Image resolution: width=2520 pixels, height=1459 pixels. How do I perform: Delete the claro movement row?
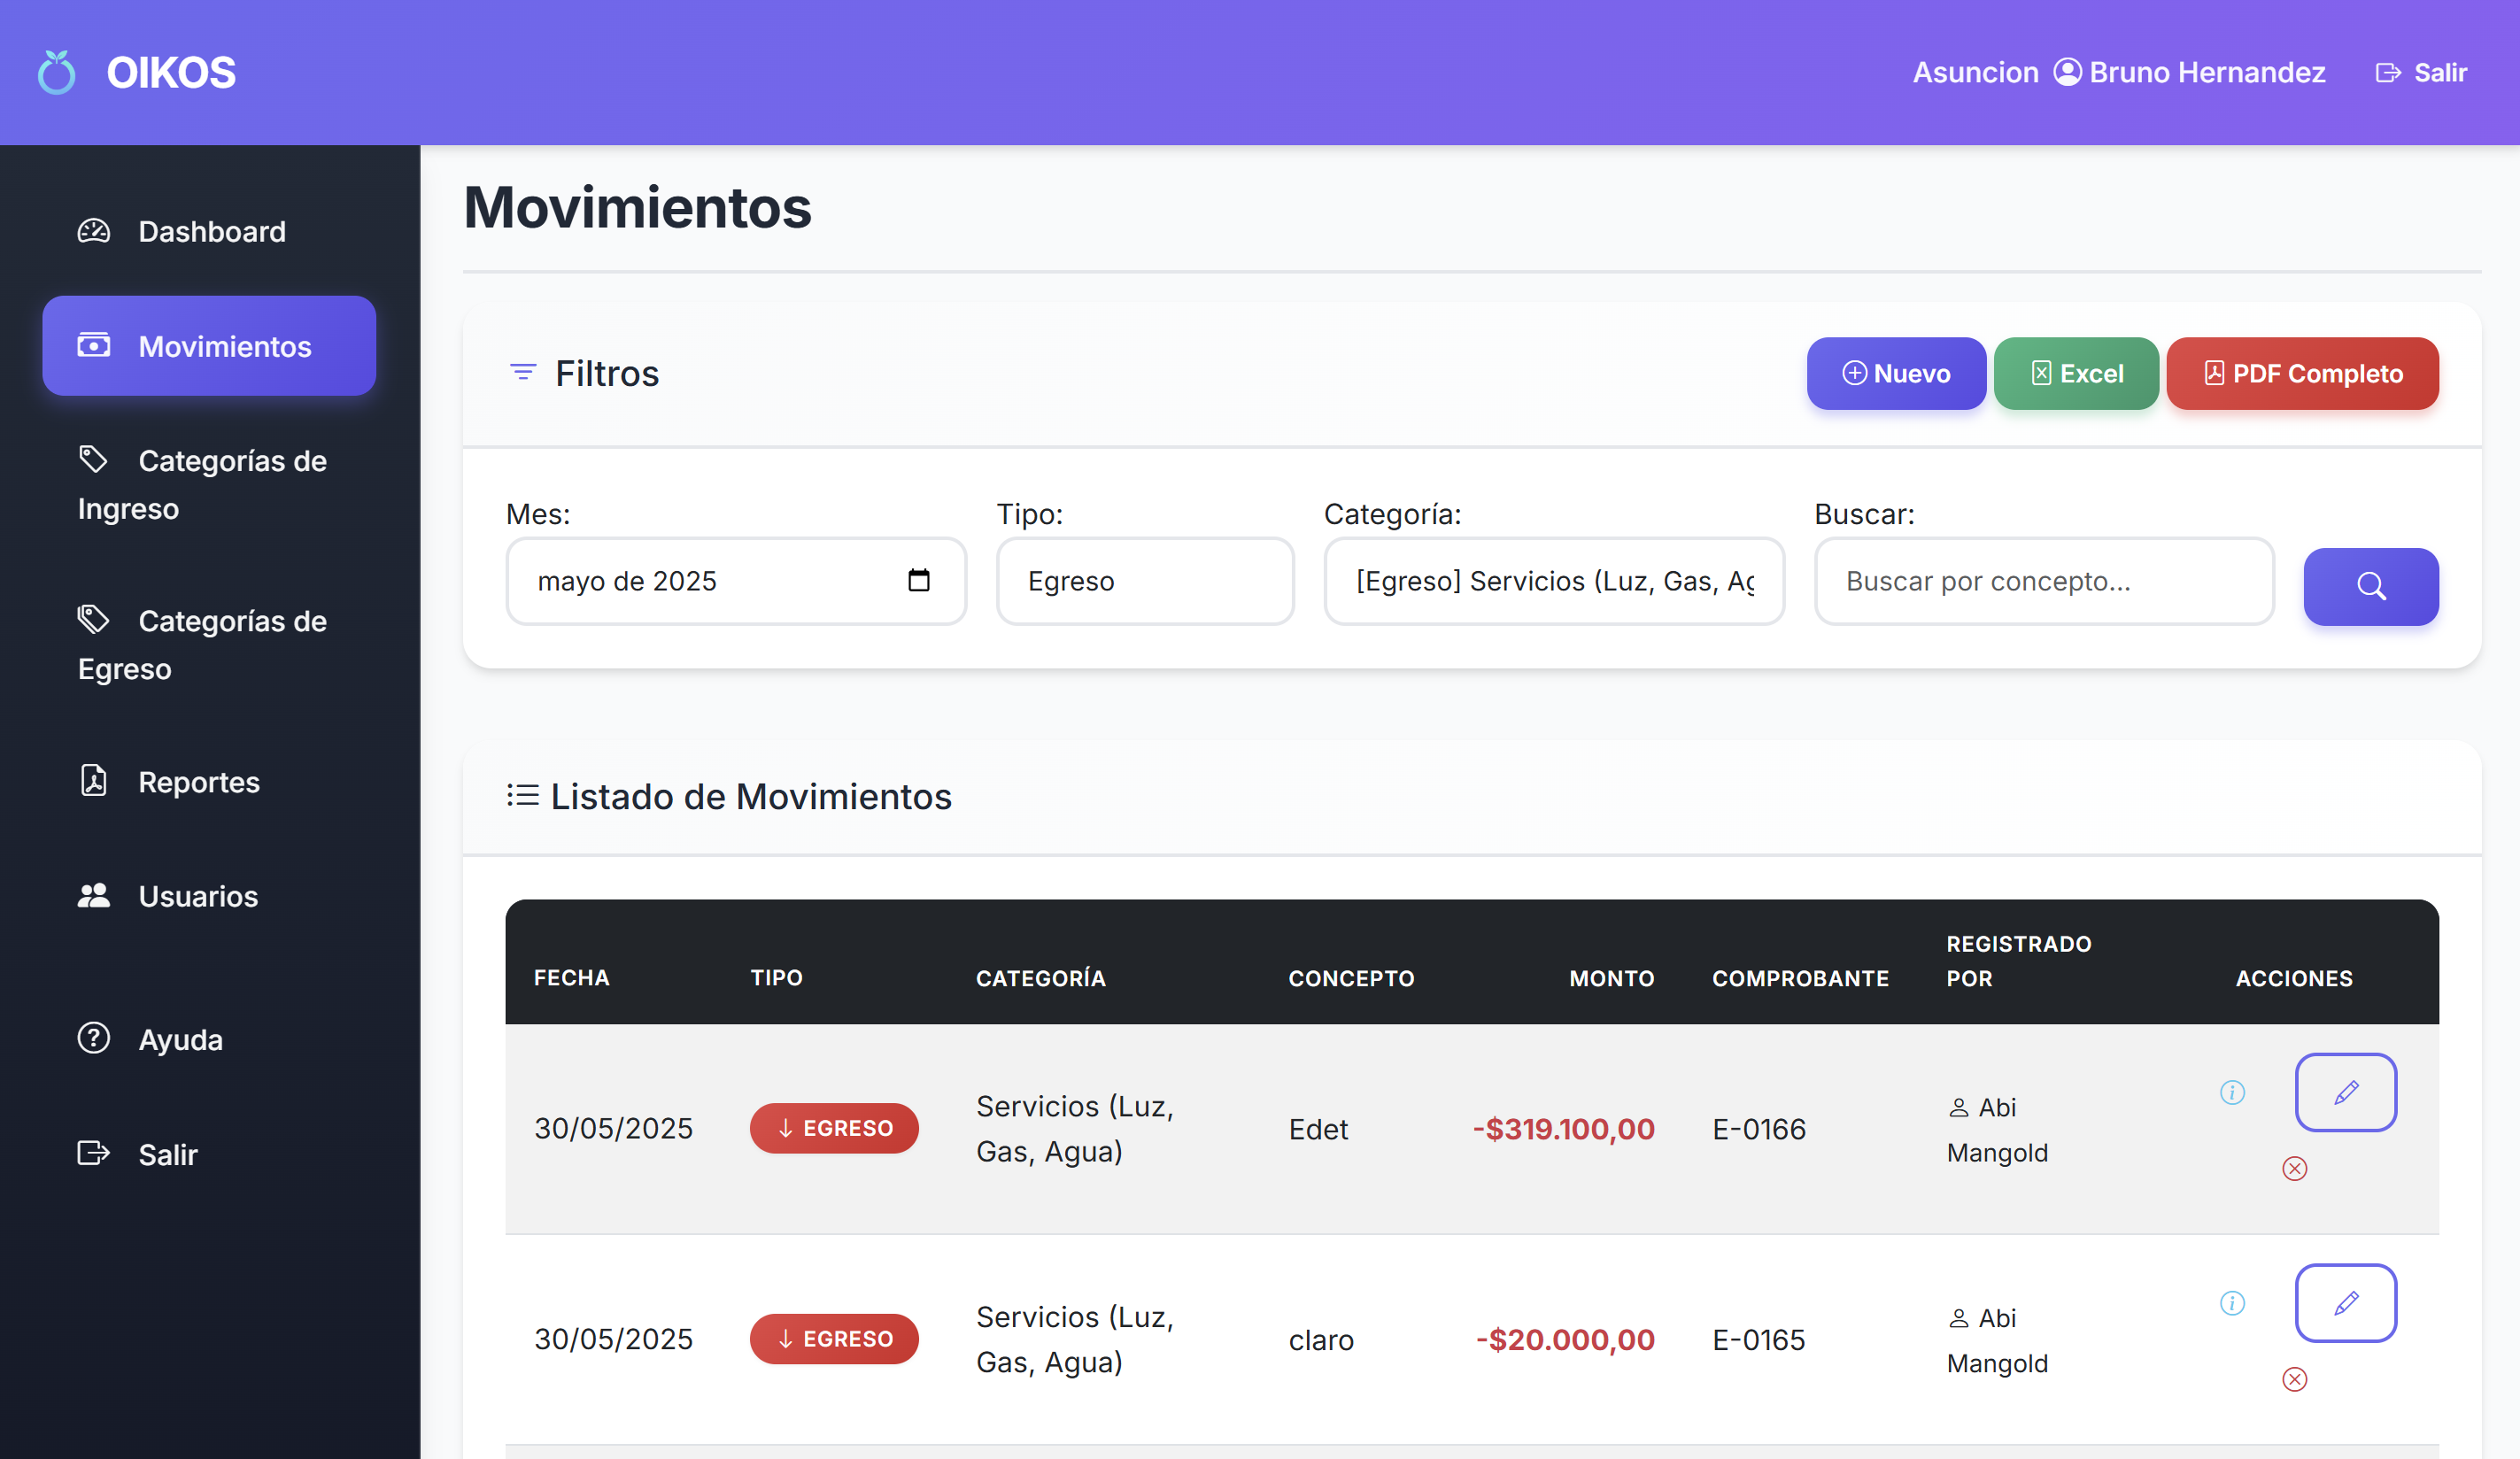coord(2294,1379)
